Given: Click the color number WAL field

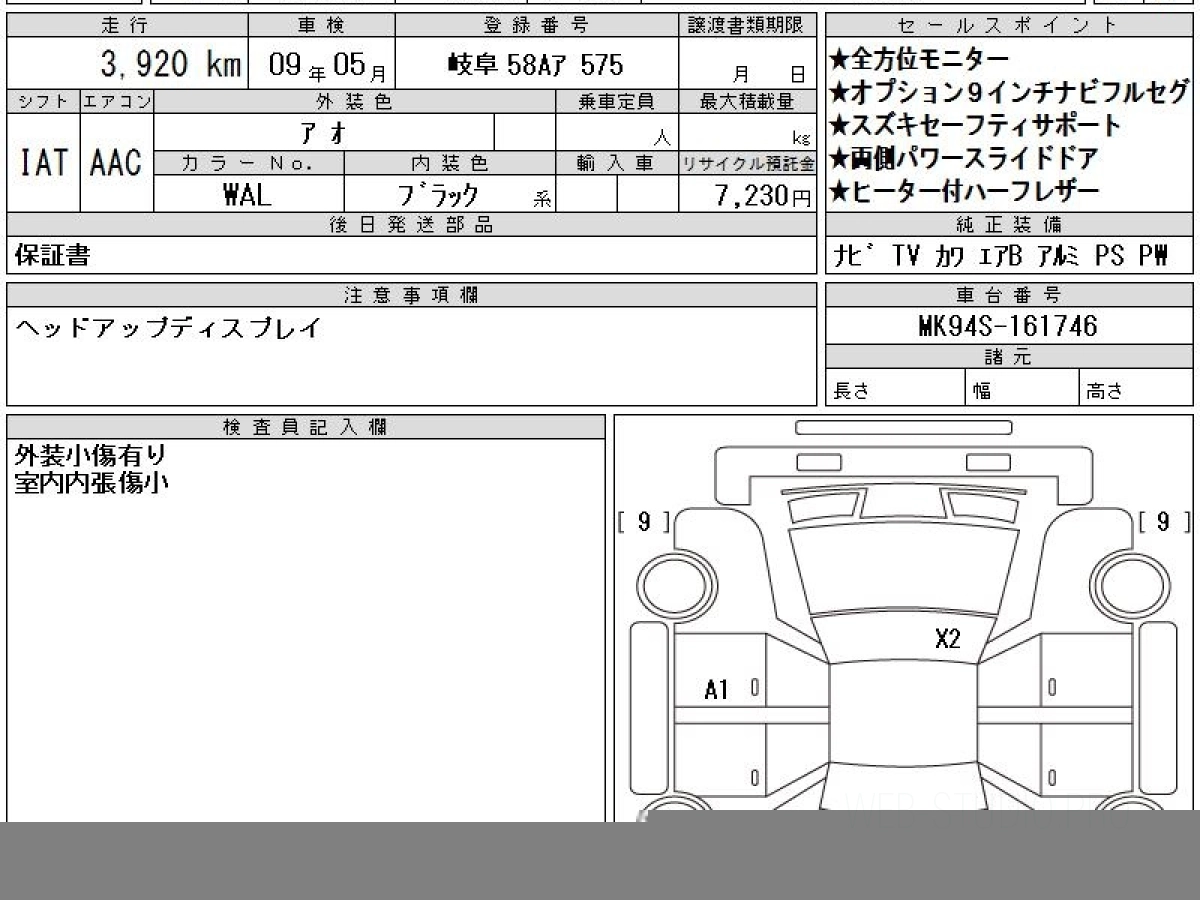Looking at the screenshot, I should (248, 195).
